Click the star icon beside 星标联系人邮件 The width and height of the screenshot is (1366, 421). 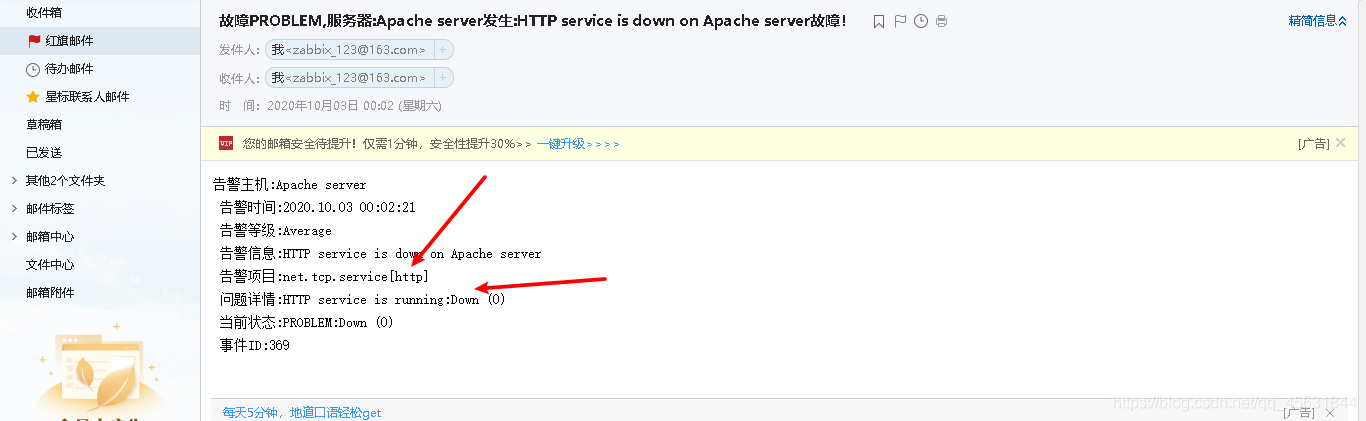[x=32, y=97]
